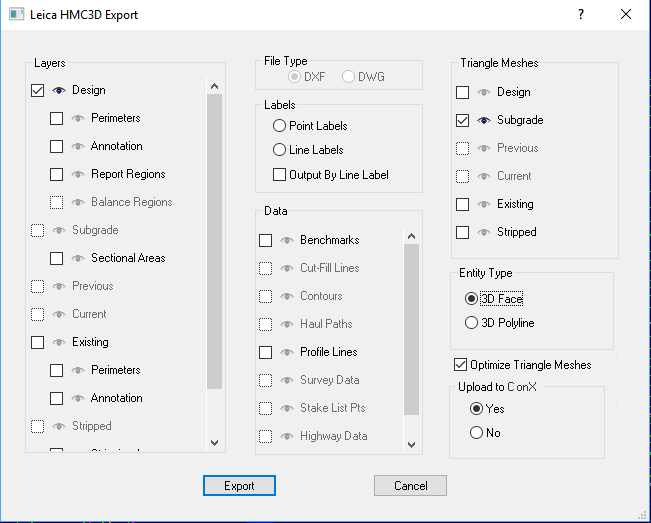This screenshot has height=523, width=651.
Task: Choose No for Upload to ConX
Action: [476, 433]
